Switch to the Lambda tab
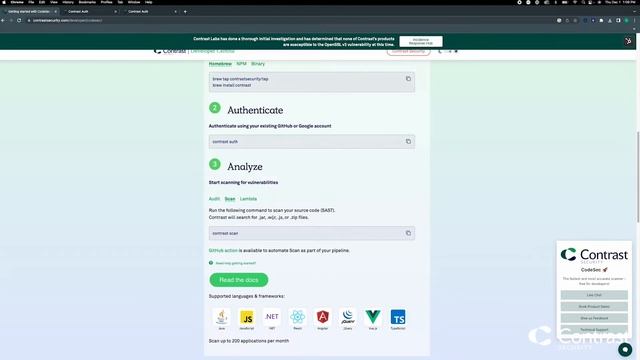This screenshot has width=640, height=360. (x=248, y=199)
